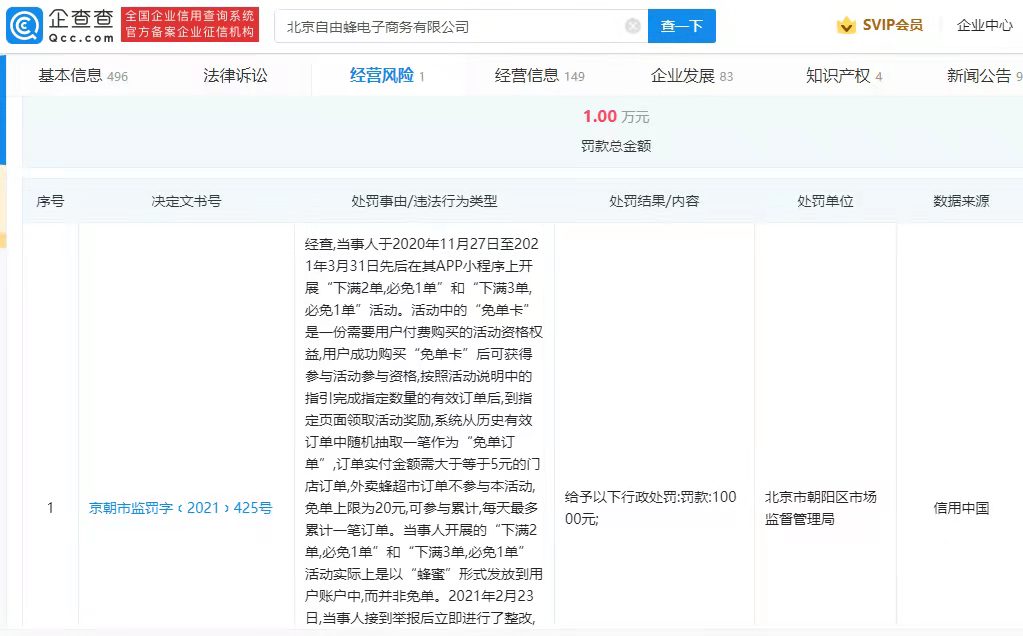This screenshot has width=1023, height=636.
Task: Click 北京市朝阳区市场监督管理局 cell
Action: (x=821, y=507)
